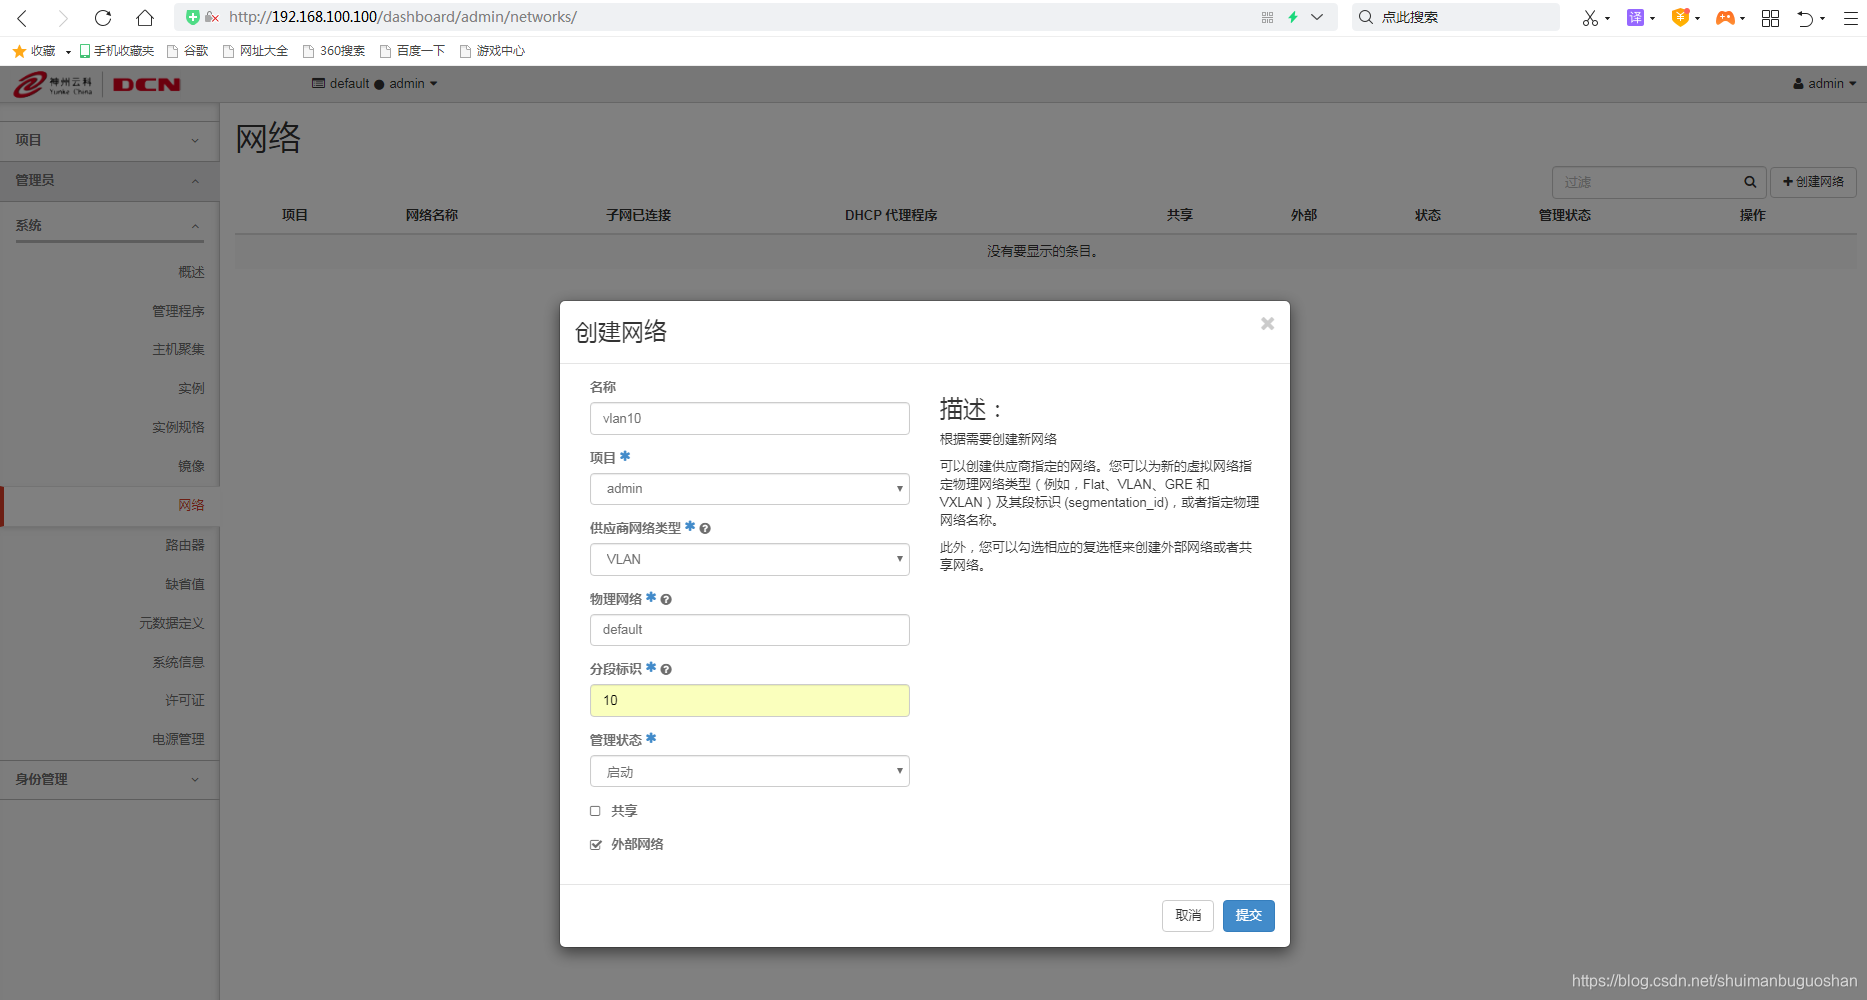Click the search magnifier in the filter box
Screen dimensions: 1867x1000
(1749, 181)
